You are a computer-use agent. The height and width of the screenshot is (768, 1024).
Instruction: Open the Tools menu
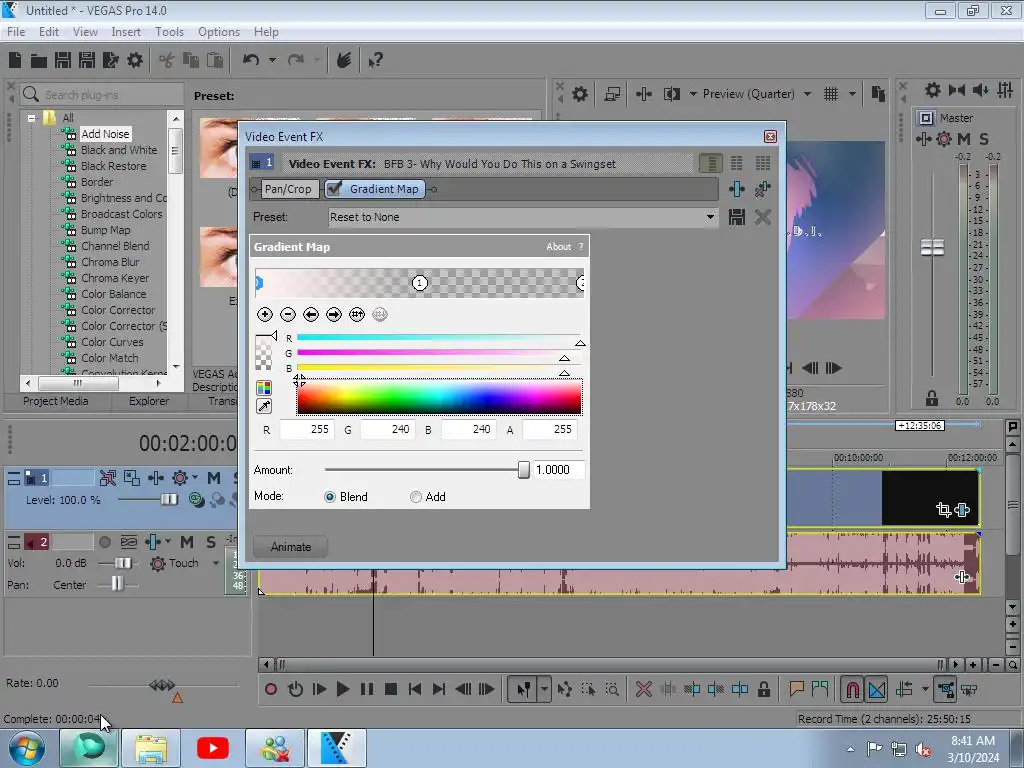169,32
